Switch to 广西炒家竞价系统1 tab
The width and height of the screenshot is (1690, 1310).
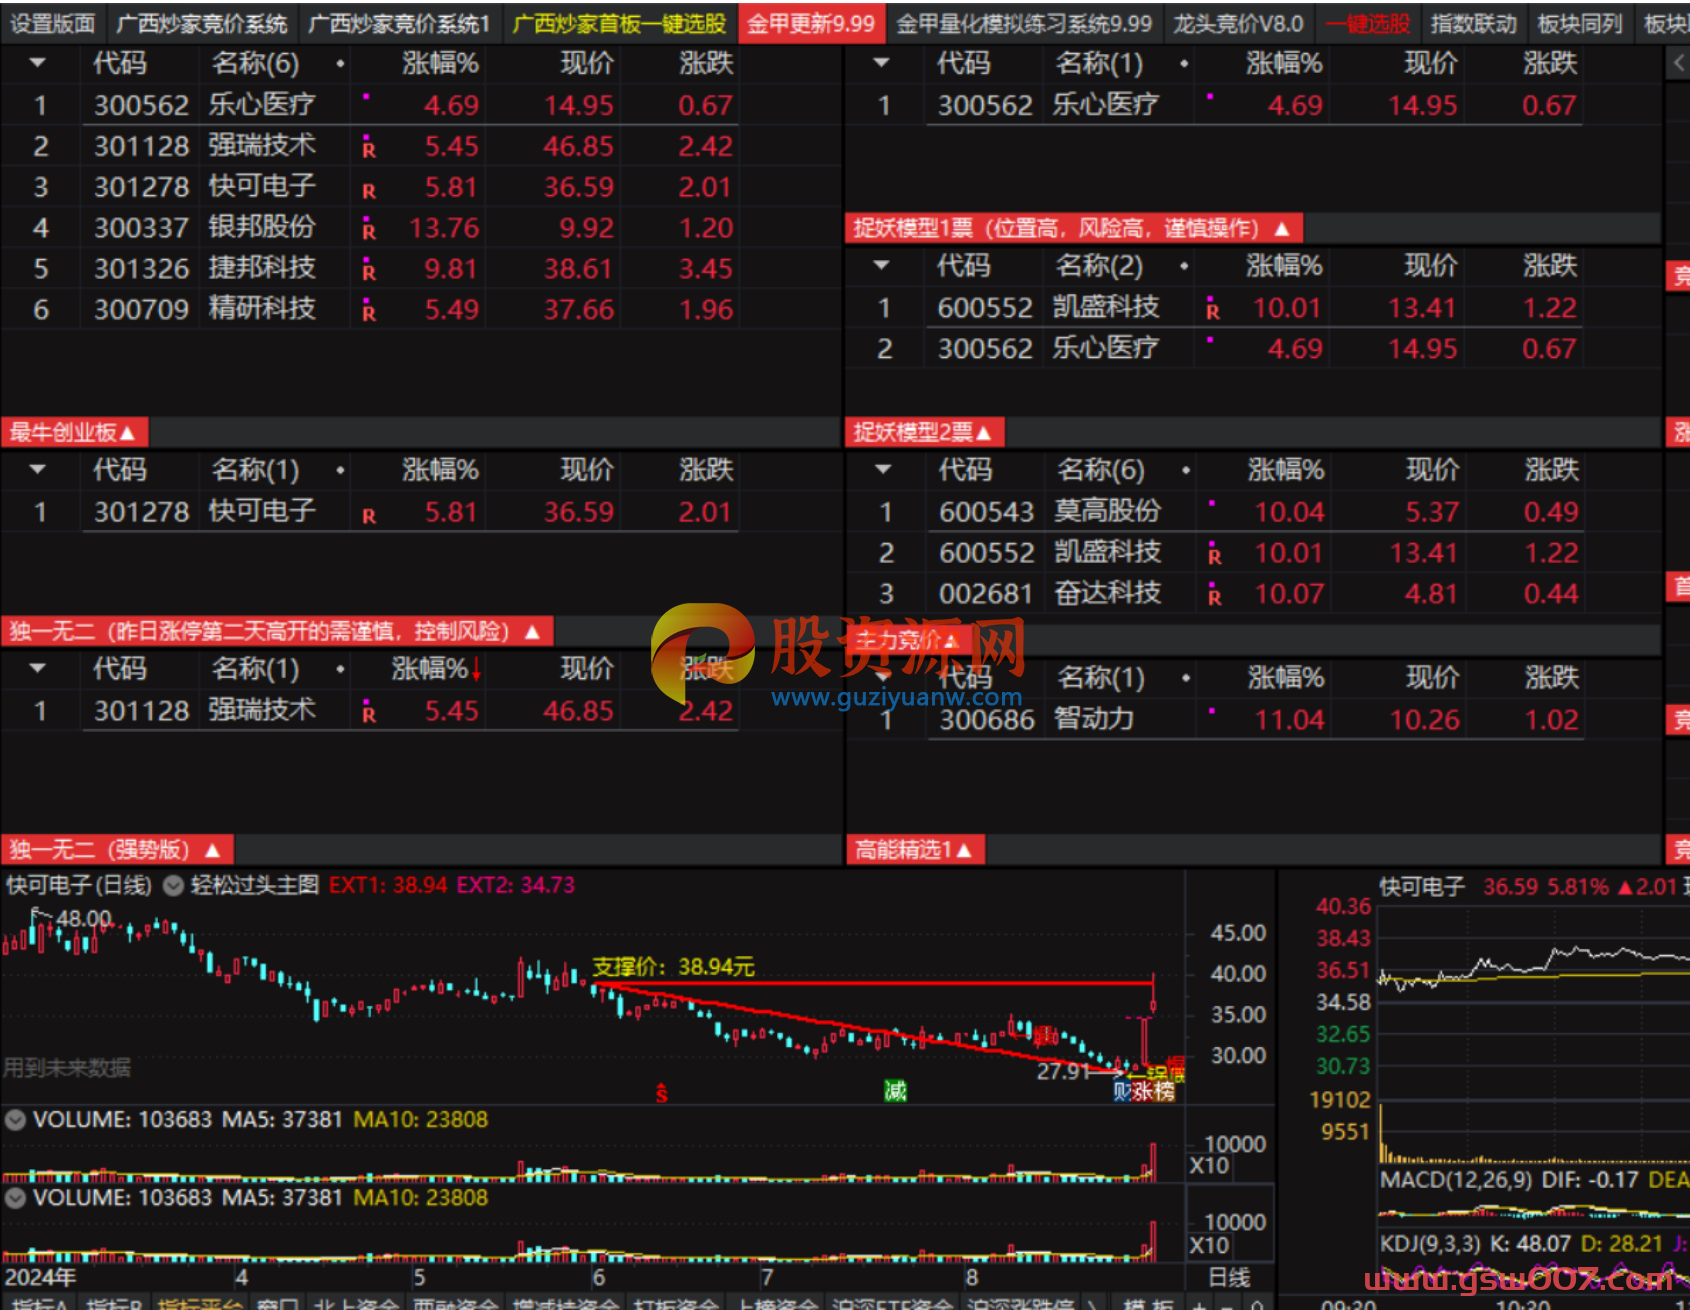400,22
